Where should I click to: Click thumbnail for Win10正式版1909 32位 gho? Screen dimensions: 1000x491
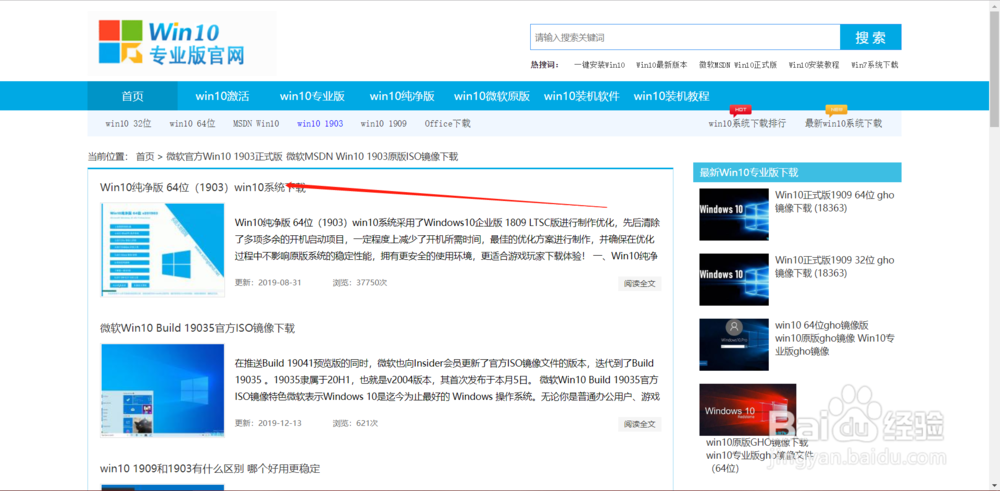[x=734, y=279]
